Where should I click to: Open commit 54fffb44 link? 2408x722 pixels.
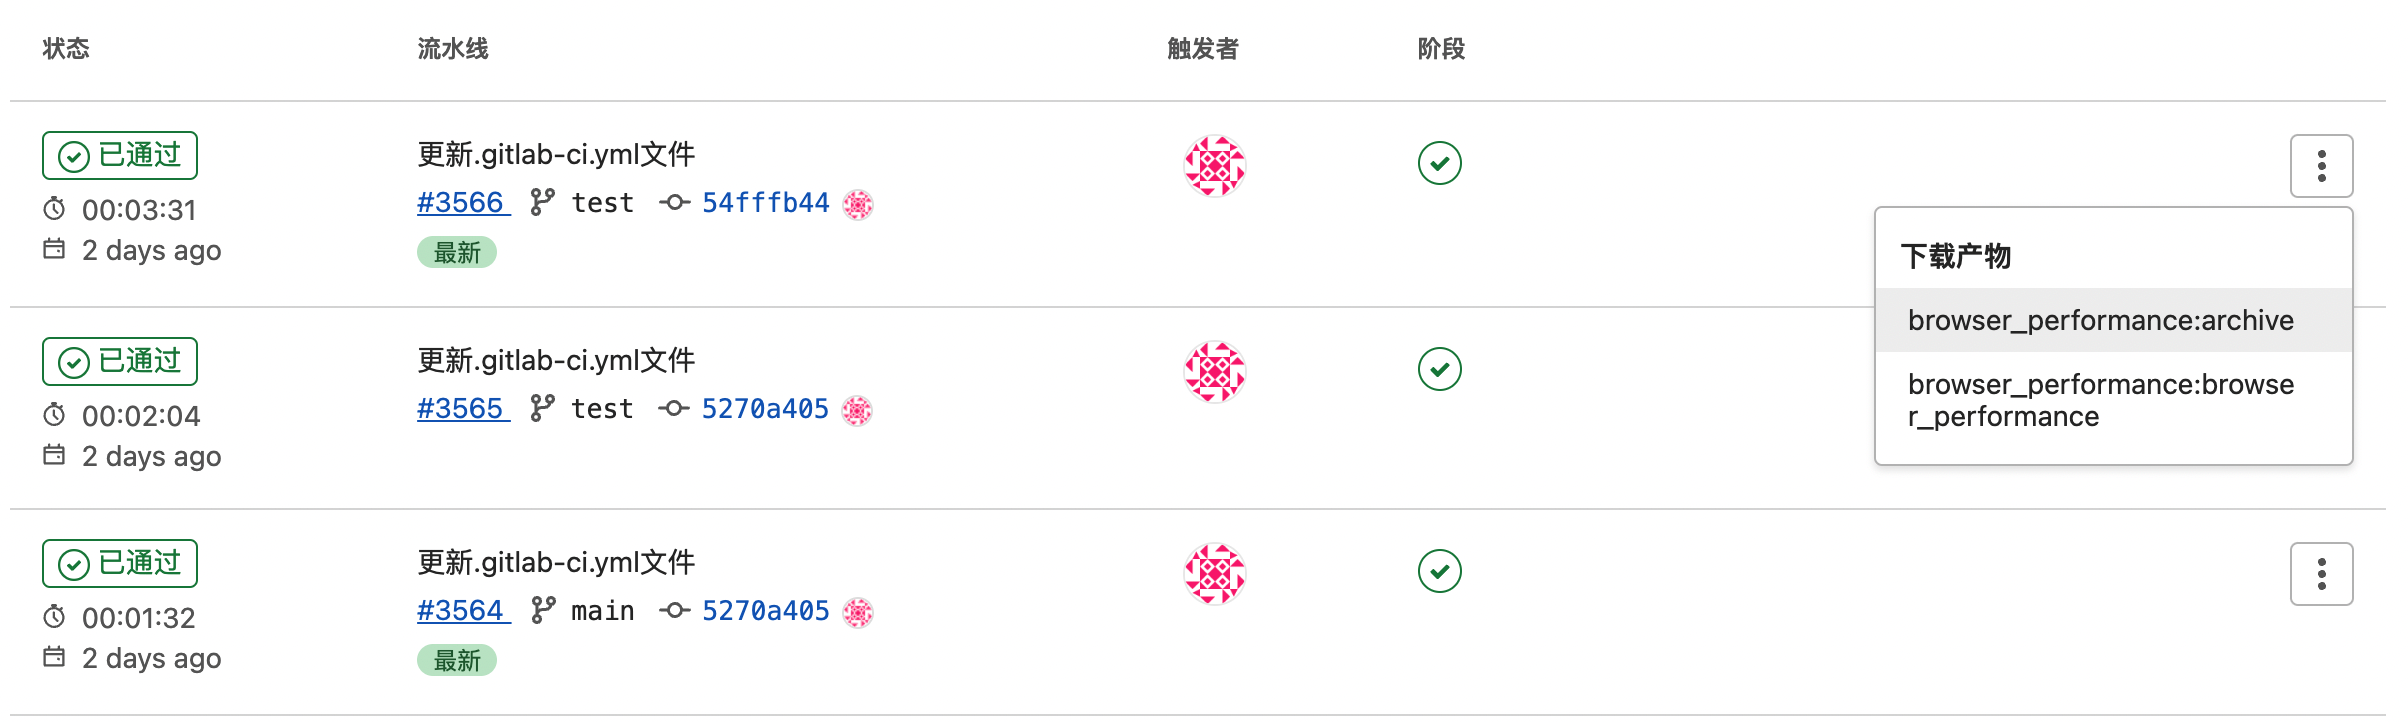click(765, 203)
